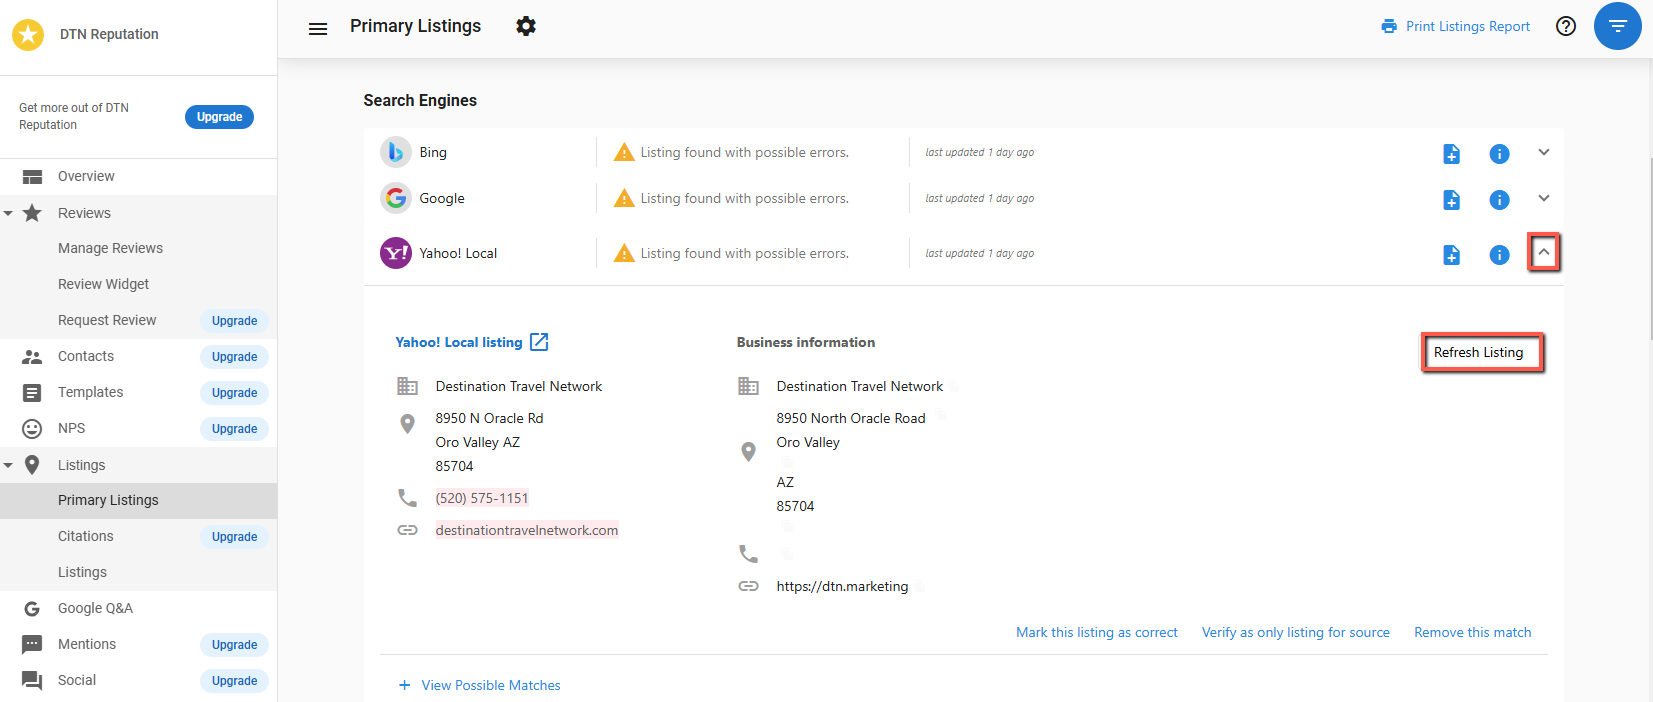Click the blue Upgrade button at top
Screen dimensions: 1653x702
click(219, 117)
